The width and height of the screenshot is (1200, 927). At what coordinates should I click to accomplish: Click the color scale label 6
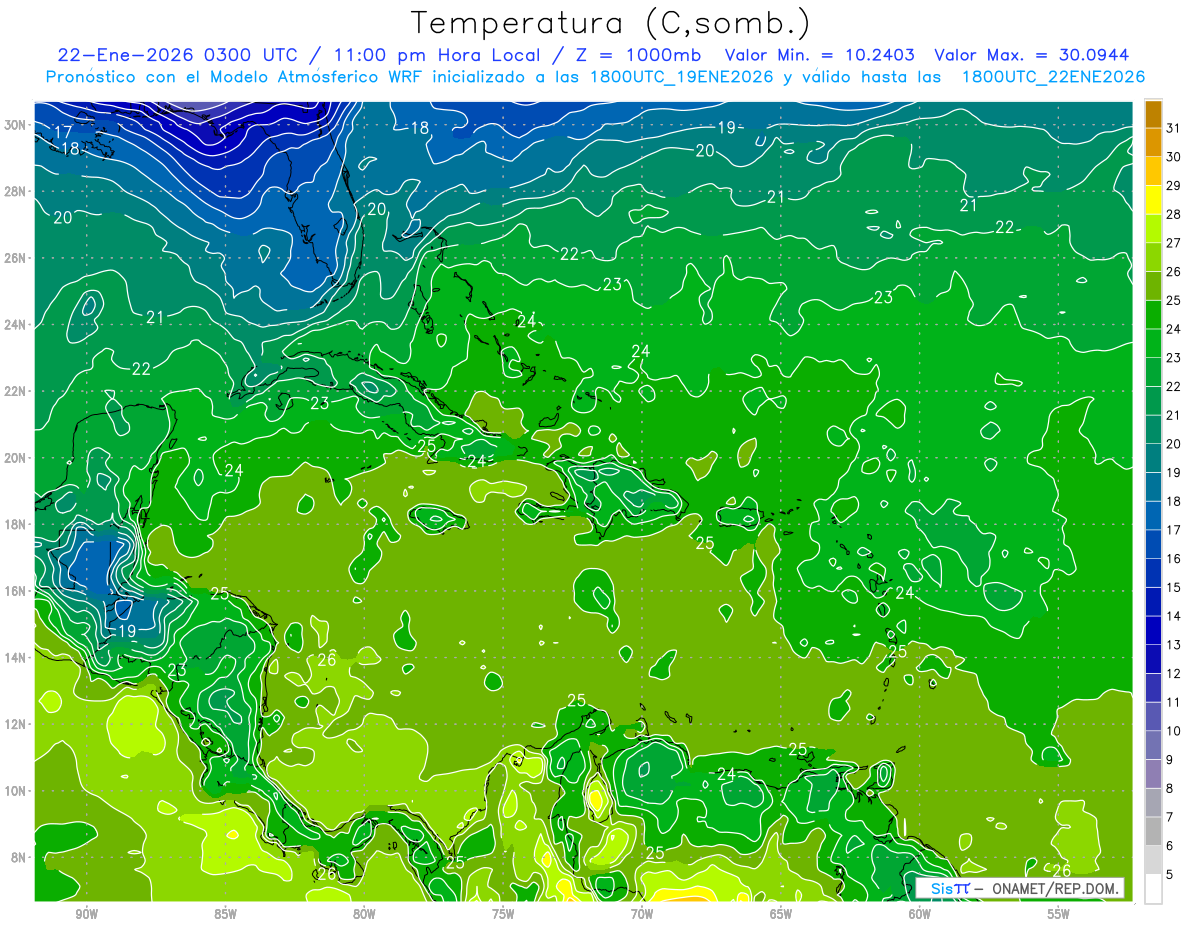[x=1170, y=846]
